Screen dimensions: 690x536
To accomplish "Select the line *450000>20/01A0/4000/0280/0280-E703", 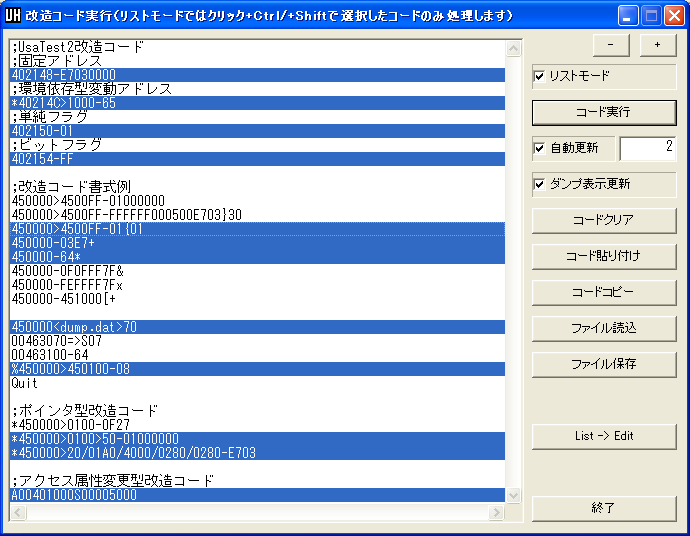I will tap(257, 453).
